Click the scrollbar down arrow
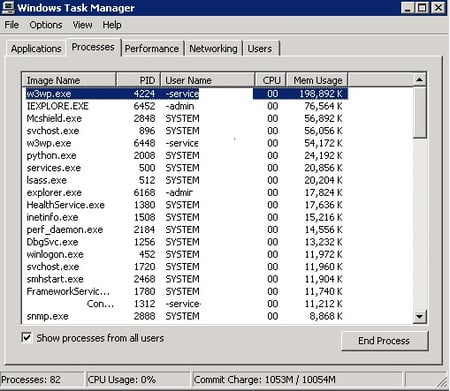Screen dimensions: 450x391 pyautogui.click(x=419, y=316)
